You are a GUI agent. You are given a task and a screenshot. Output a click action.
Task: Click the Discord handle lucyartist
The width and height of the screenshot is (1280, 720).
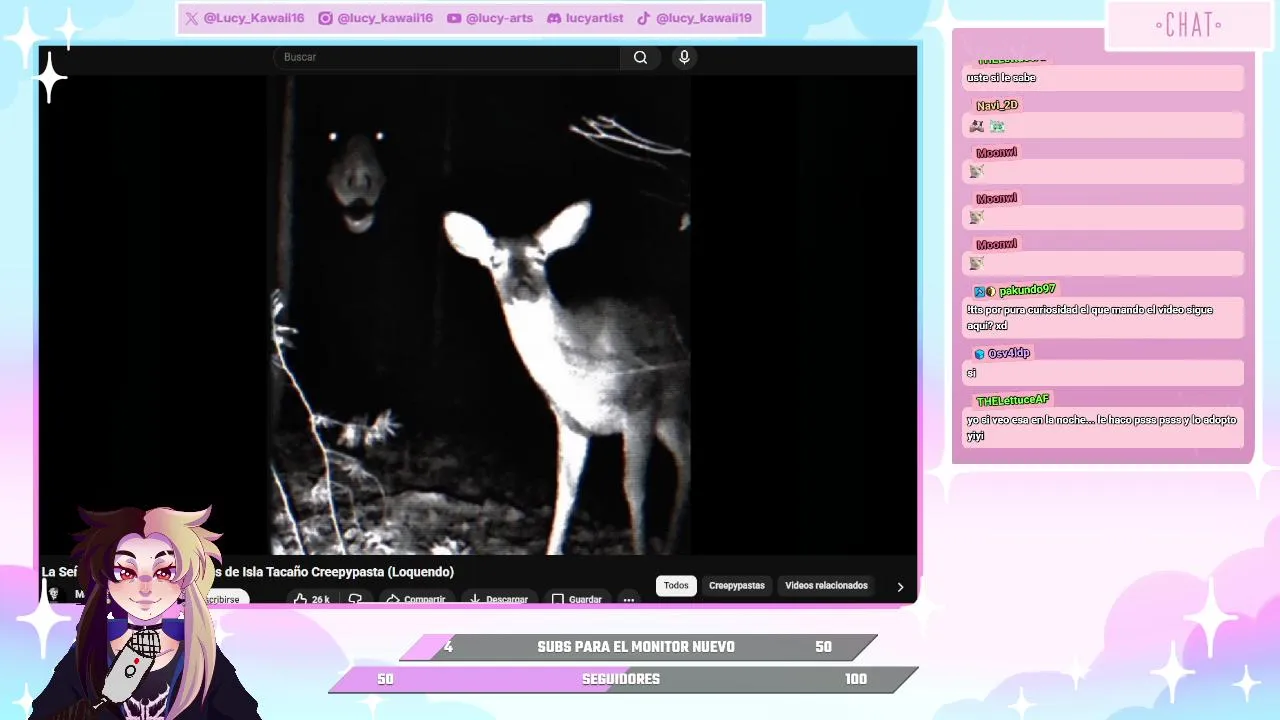(x=584, y=18)
